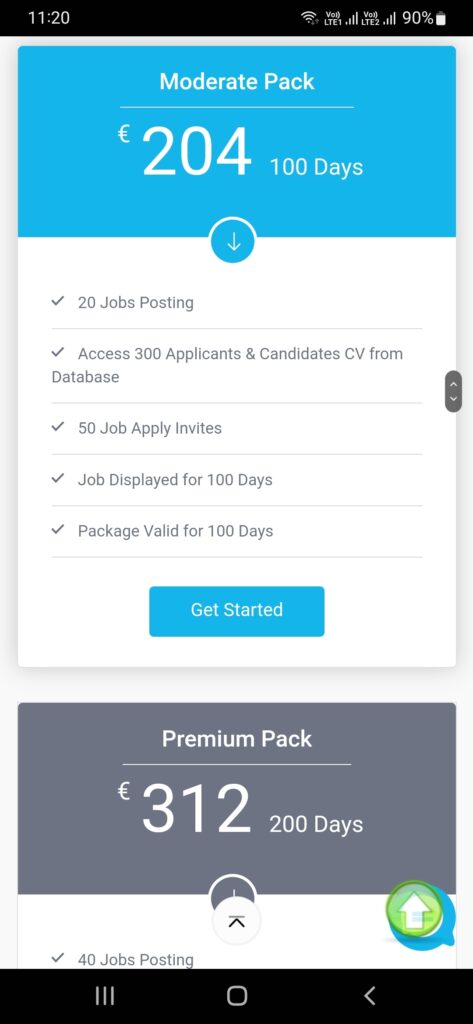The height and width of the screenshot is (1024, 473).
Task: Click the €204 price text
Action: [185, 151]
